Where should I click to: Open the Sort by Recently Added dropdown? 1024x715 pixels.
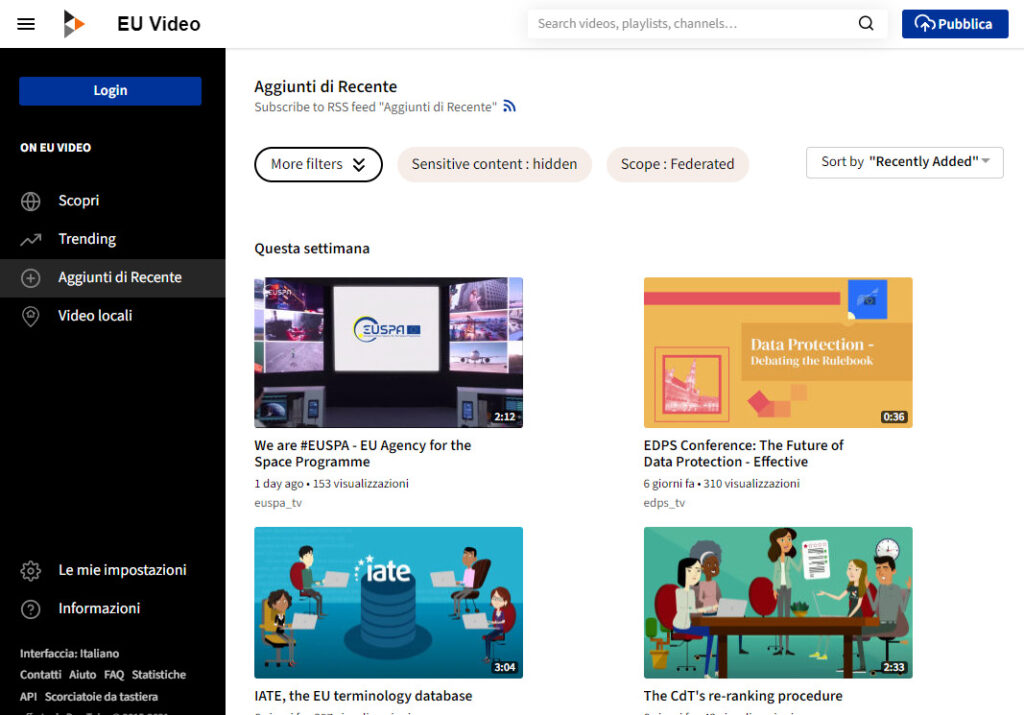pos(904,162)
